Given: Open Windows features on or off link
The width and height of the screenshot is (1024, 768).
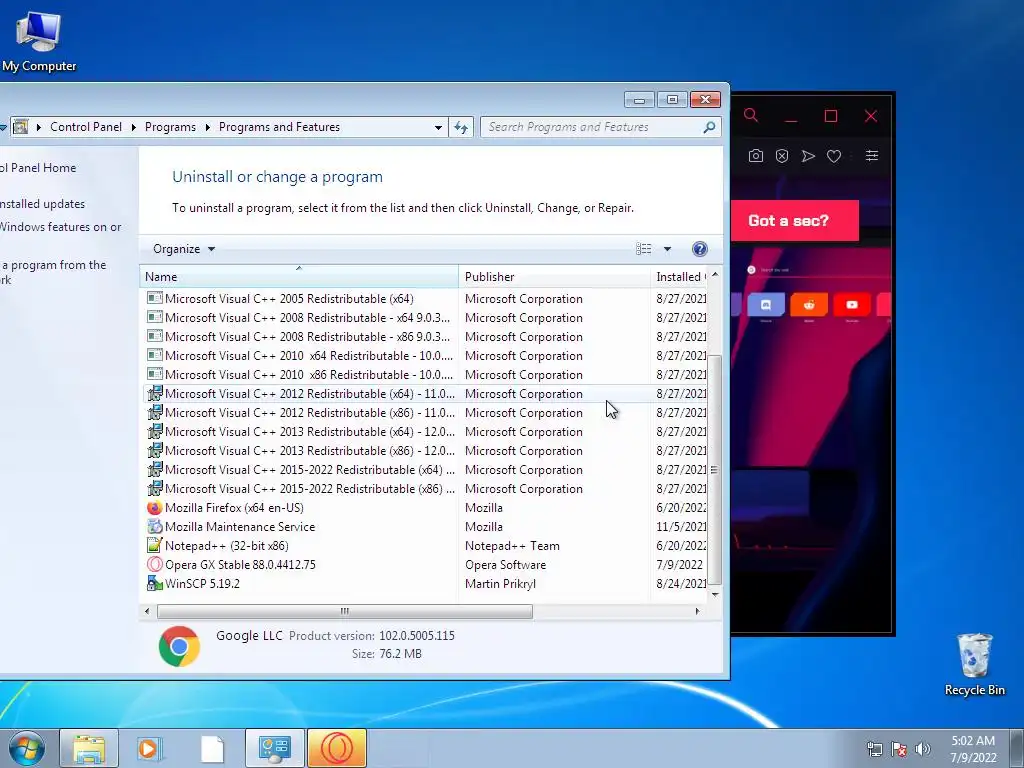Looking at the screenshot, I should (x=61, y=227).
